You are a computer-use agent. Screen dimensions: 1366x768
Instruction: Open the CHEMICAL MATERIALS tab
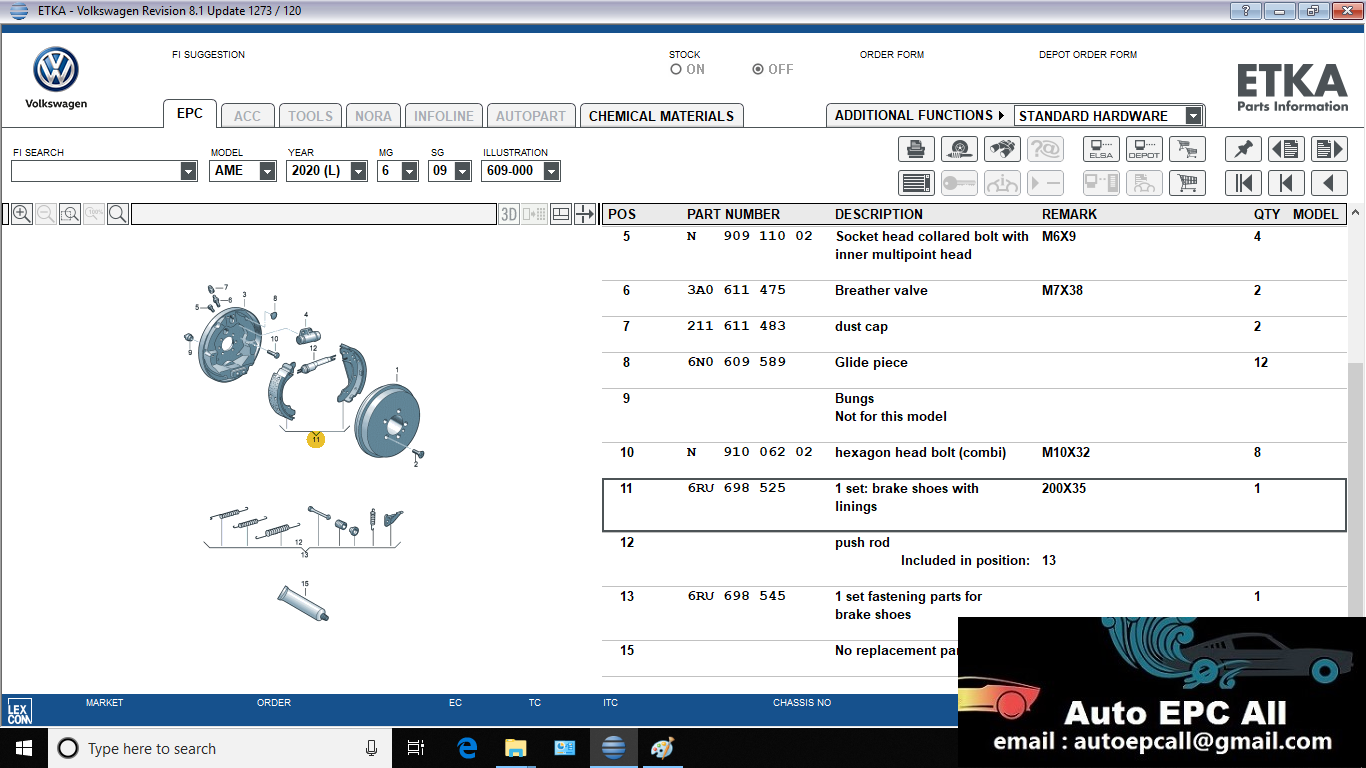coord(661,116)
